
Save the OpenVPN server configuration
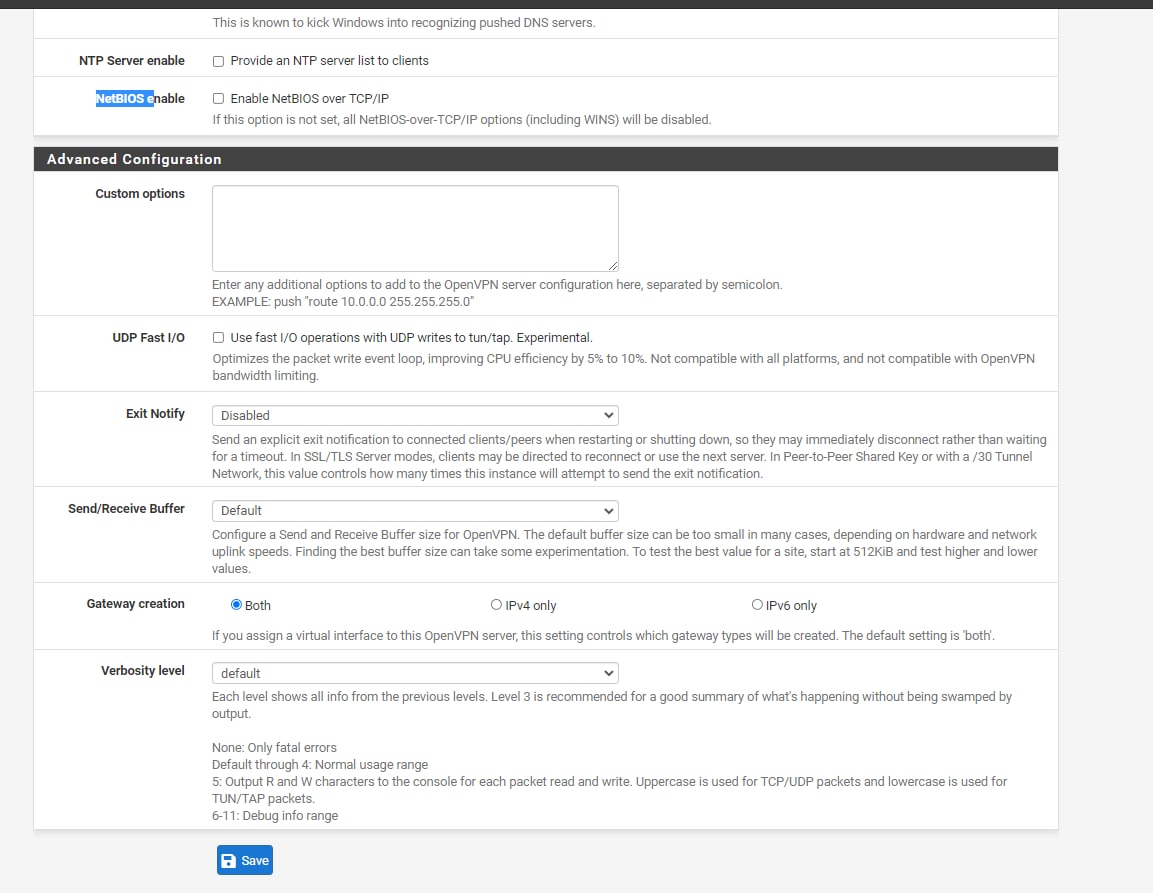coord(245,861)
